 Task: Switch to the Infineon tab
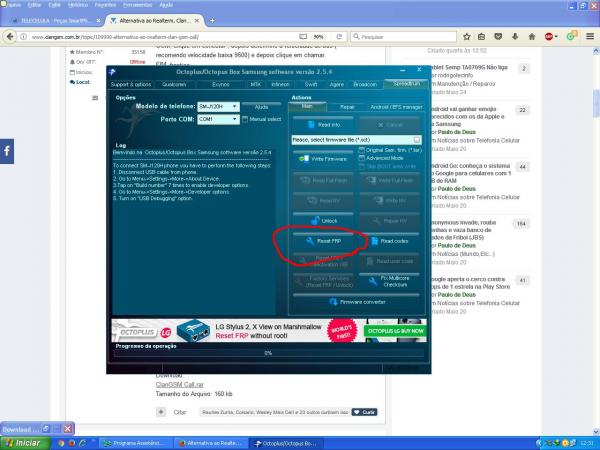tap(280, 84)
